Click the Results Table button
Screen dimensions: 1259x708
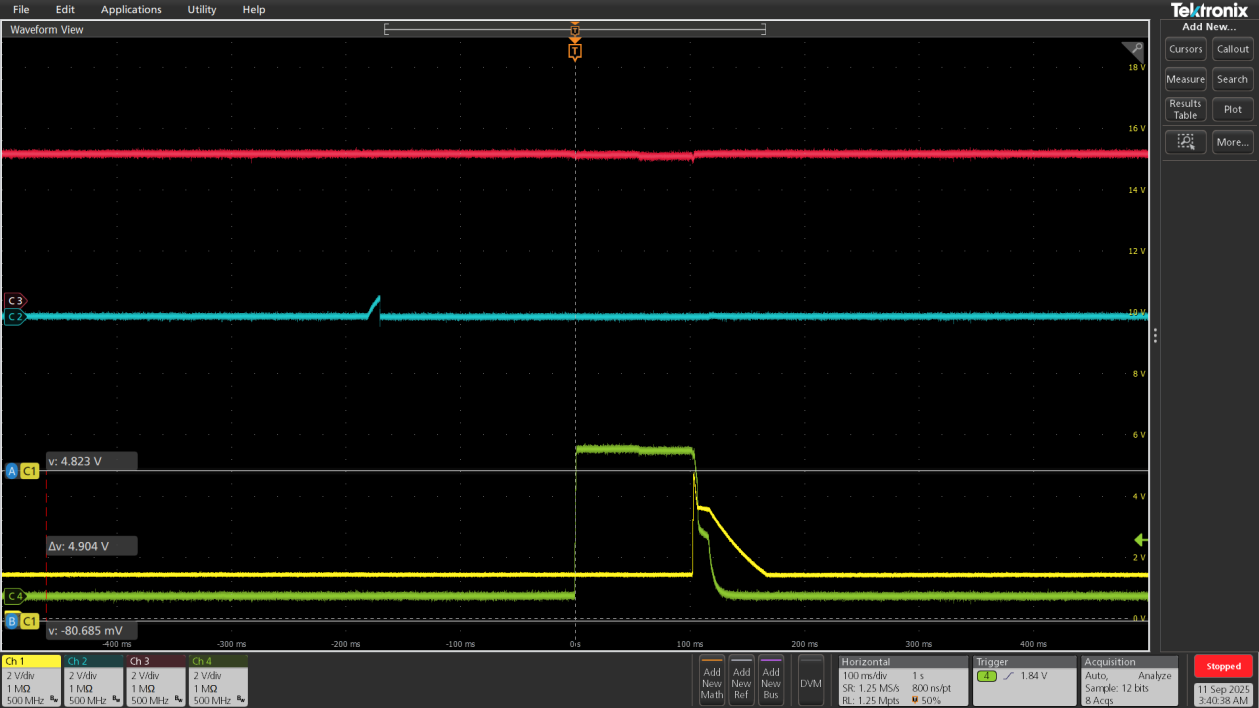point(1186,109)
